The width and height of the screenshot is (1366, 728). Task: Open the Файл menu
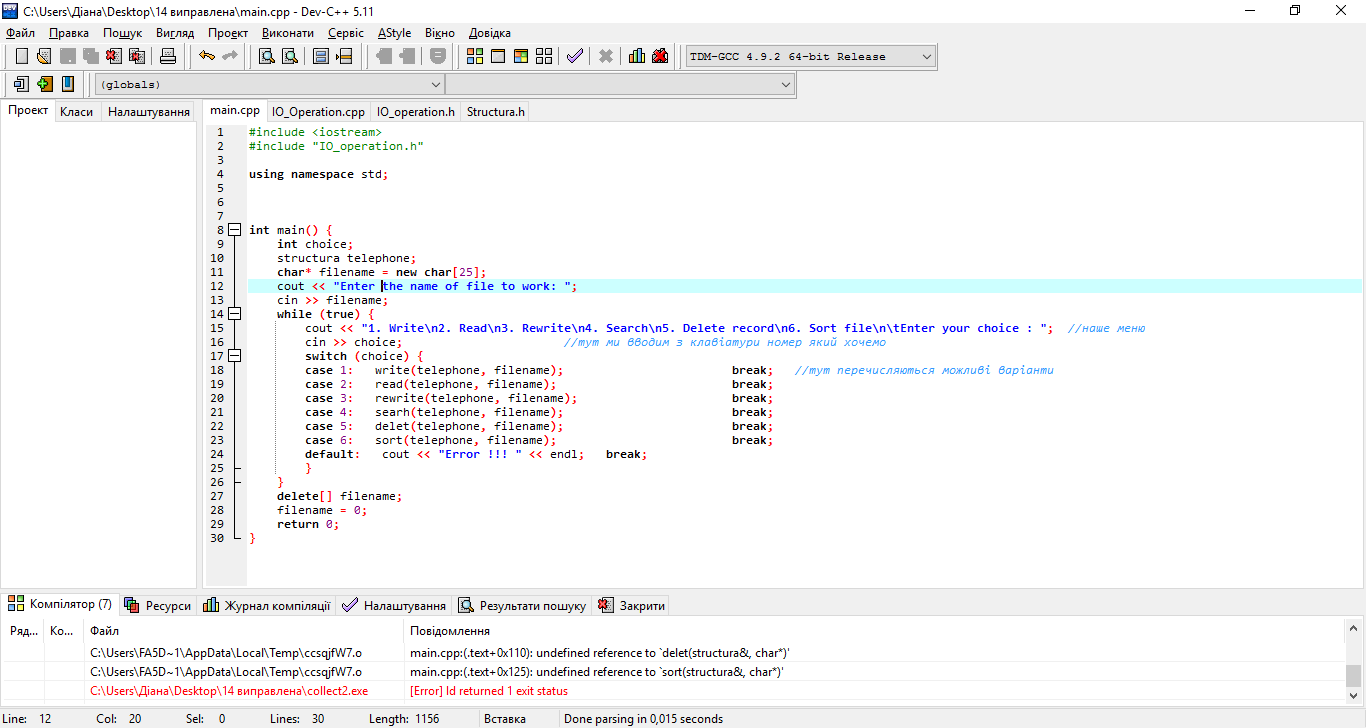20,33
